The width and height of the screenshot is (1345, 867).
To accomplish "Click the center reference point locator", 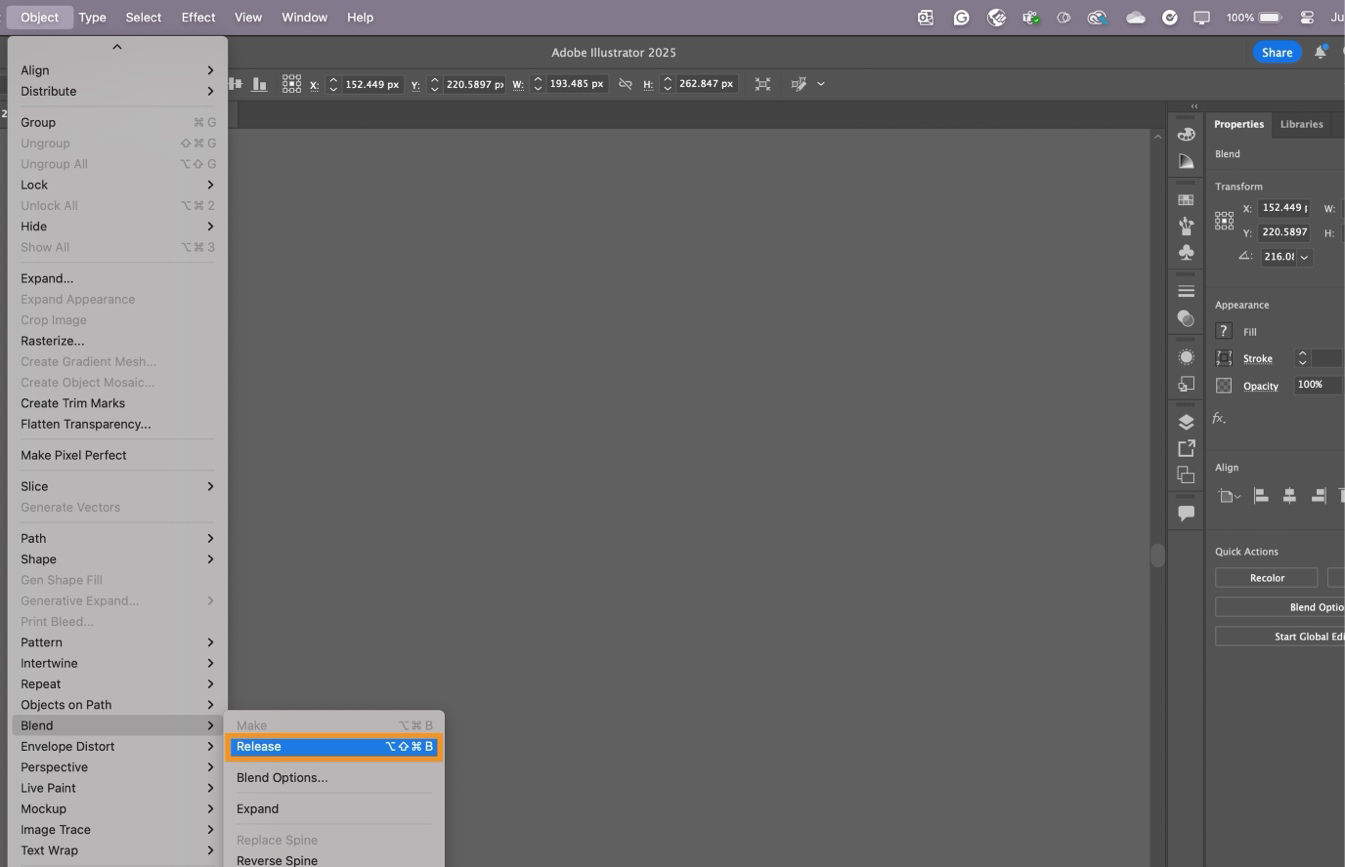I will coord(1223,220).
